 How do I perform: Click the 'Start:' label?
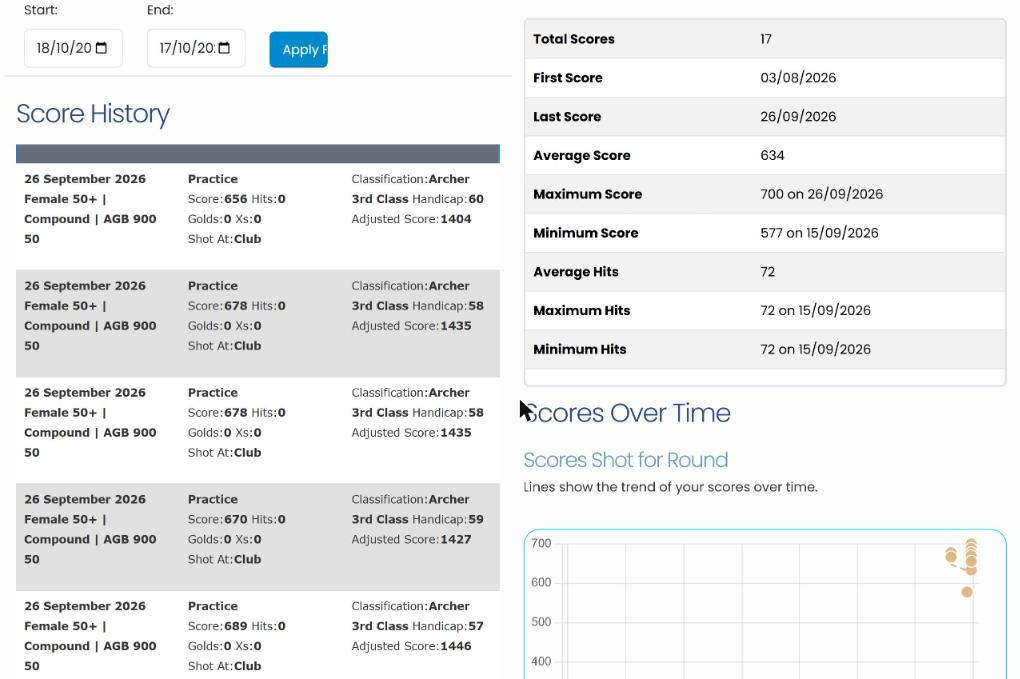tap(41, 10)
